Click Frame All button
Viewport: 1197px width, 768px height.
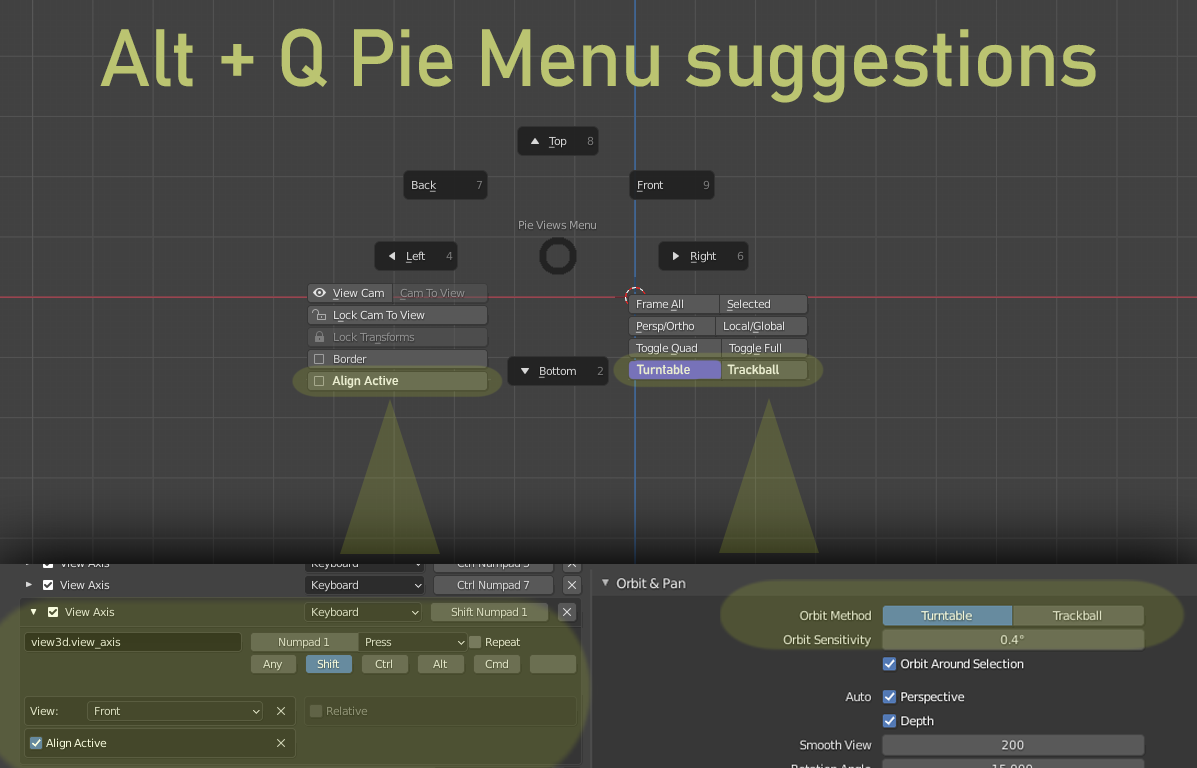673,304
